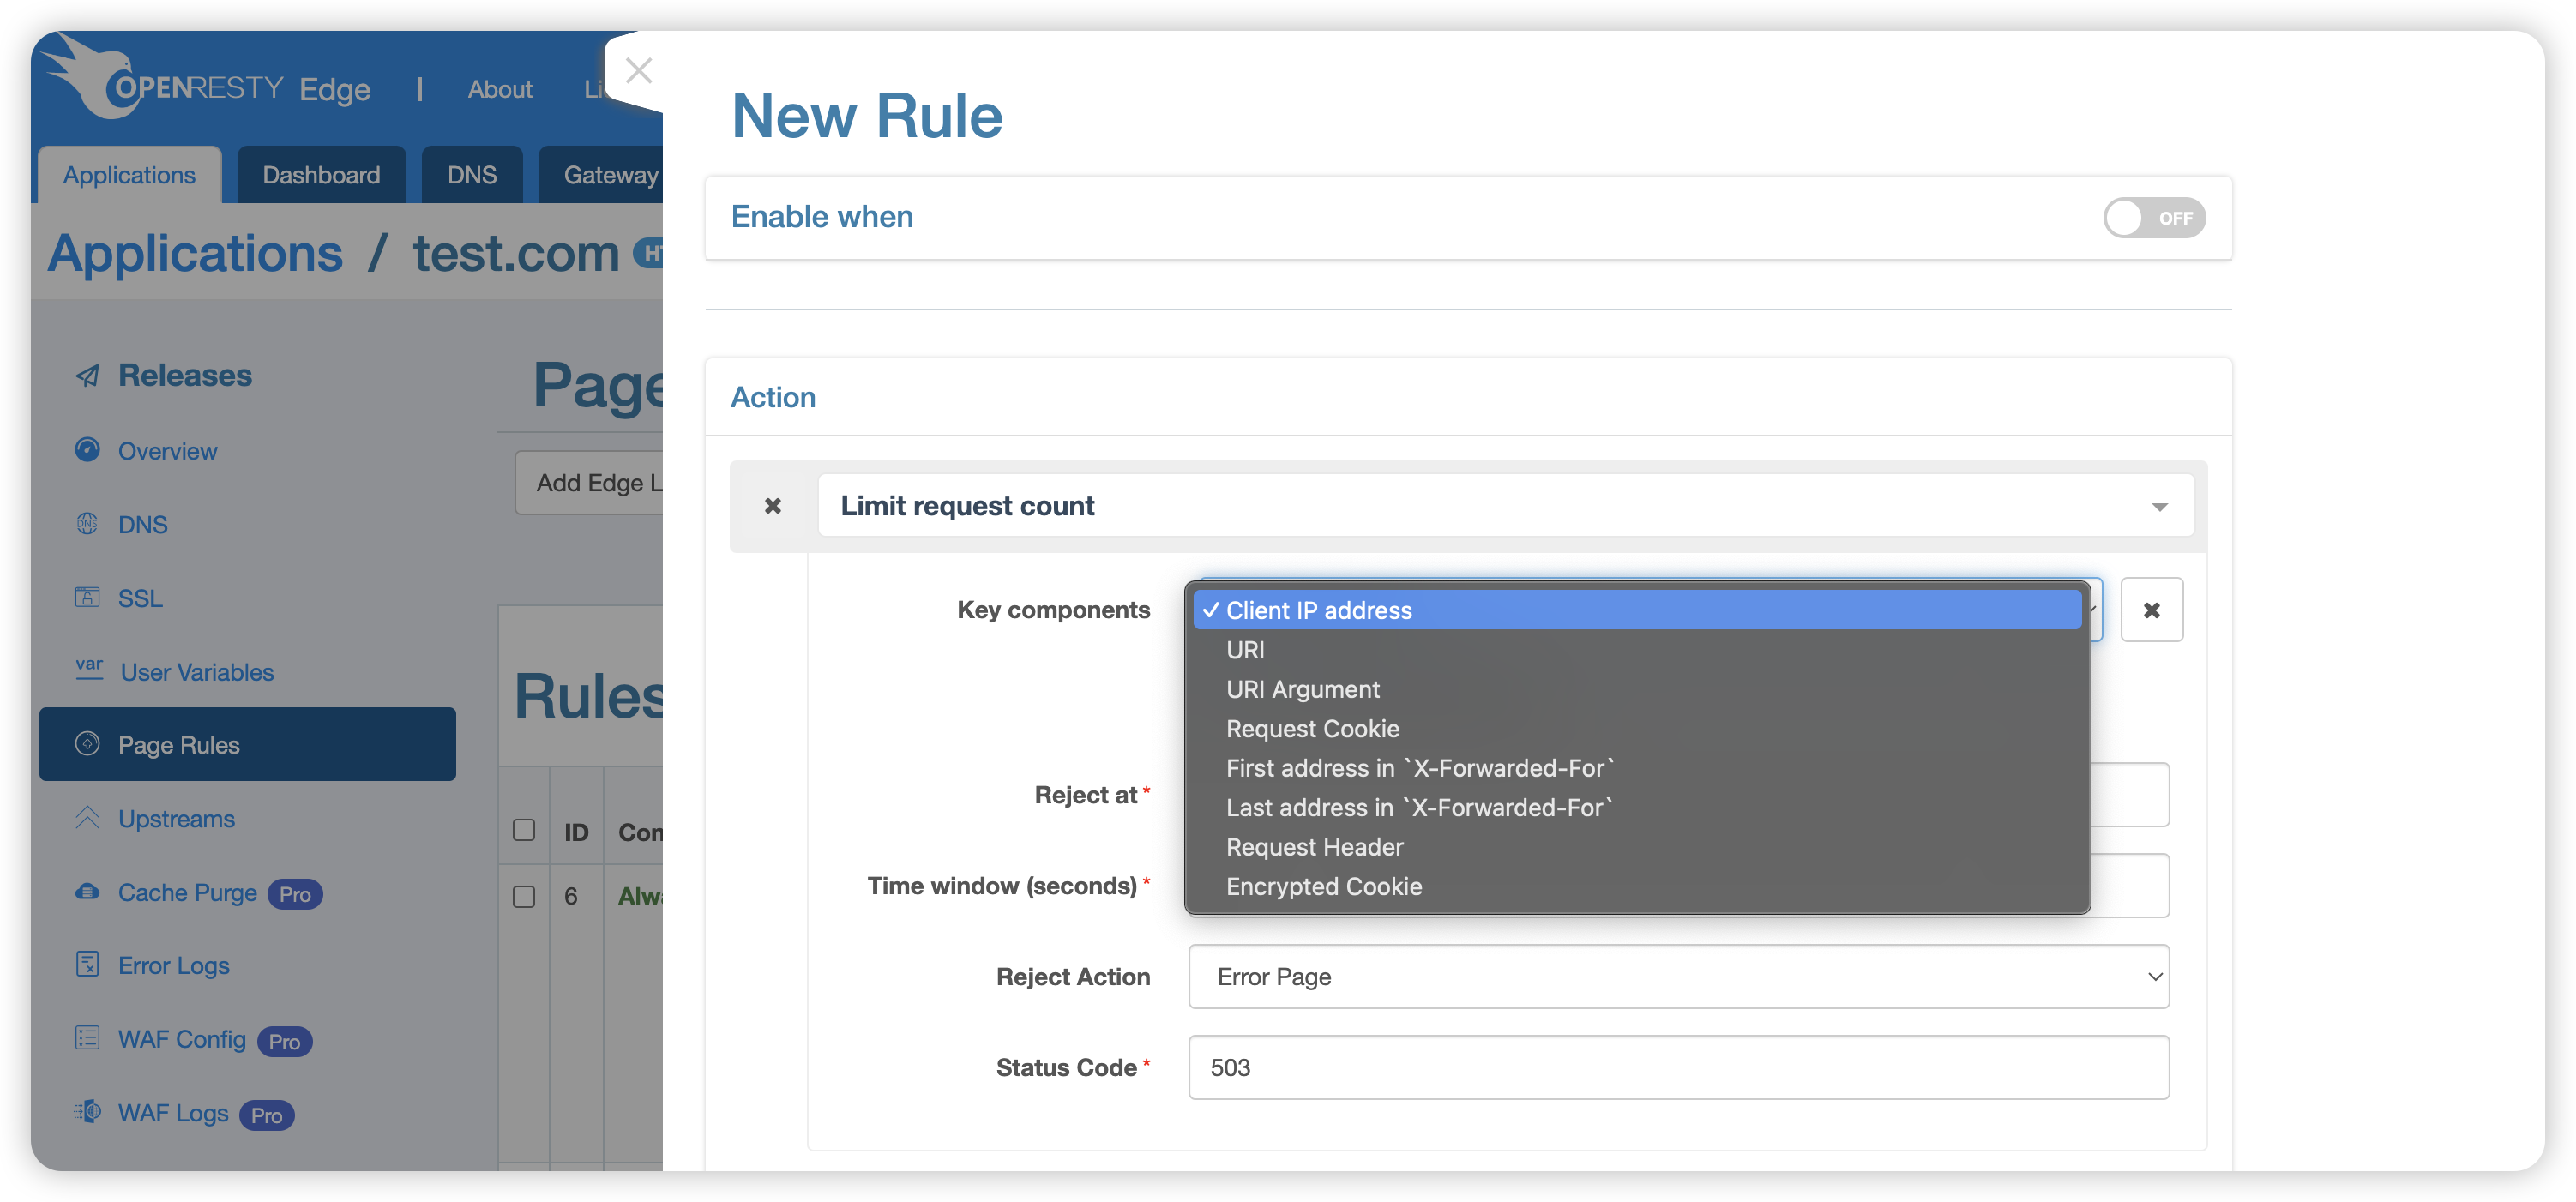Click the Page Rules icon in sidebar
Image resolution: width=2576 pixels, height=1202 pixels.
[88, 744]
